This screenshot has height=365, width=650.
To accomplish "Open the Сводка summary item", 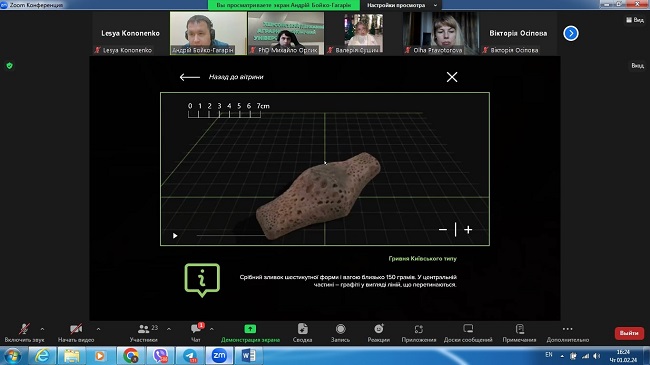I will point(303,333).
